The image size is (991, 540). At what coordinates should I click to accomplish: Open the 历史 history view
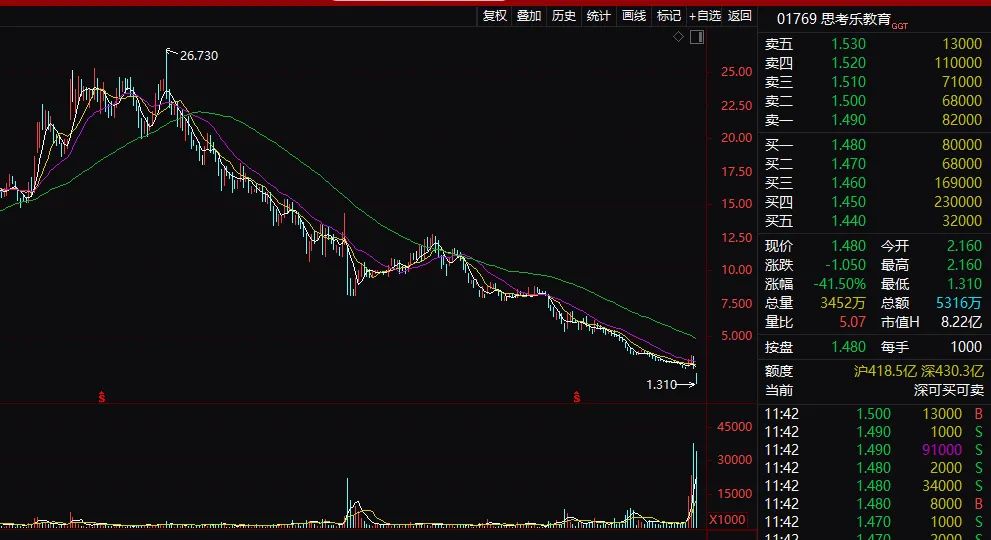[x=564, y=16]
